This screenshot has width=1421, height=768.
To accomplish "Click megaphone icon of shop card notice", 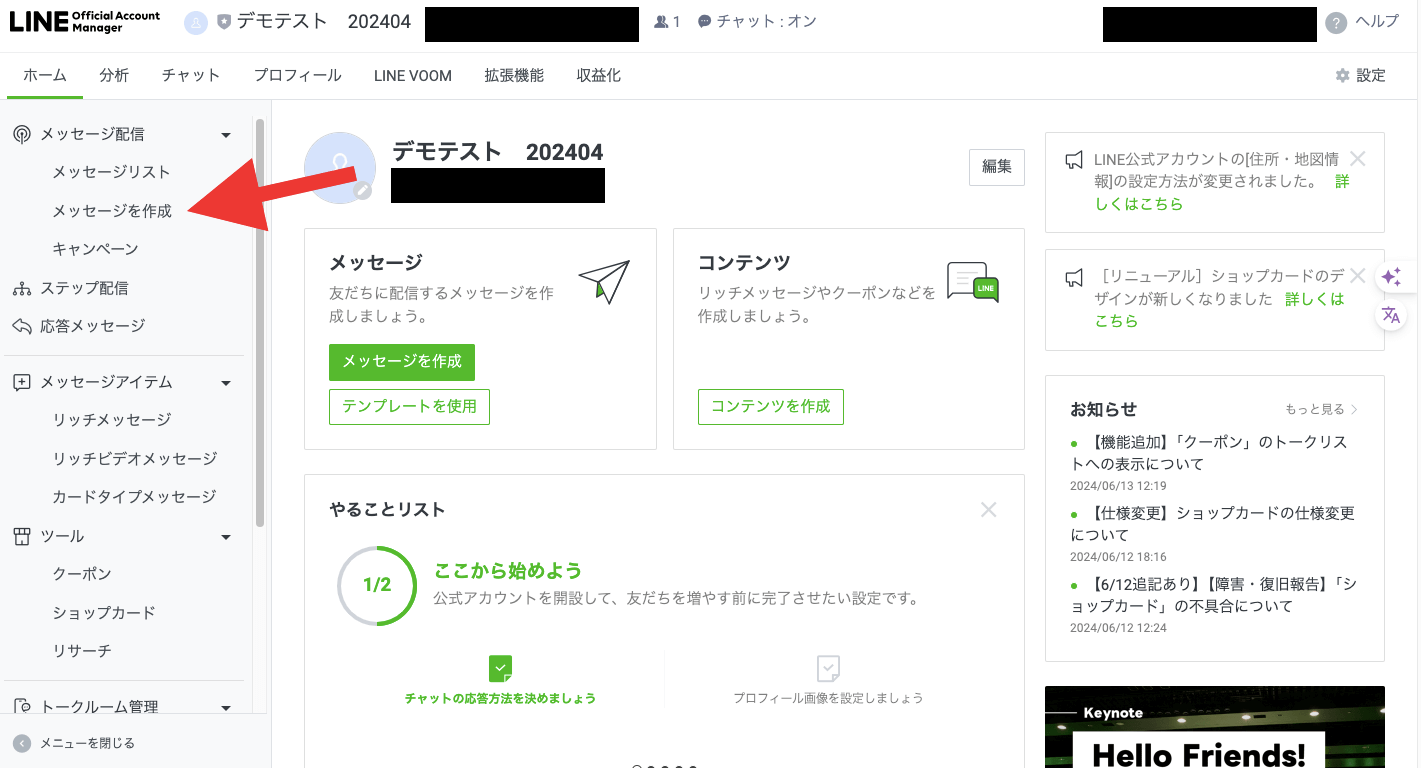I will click(1074, 277).
